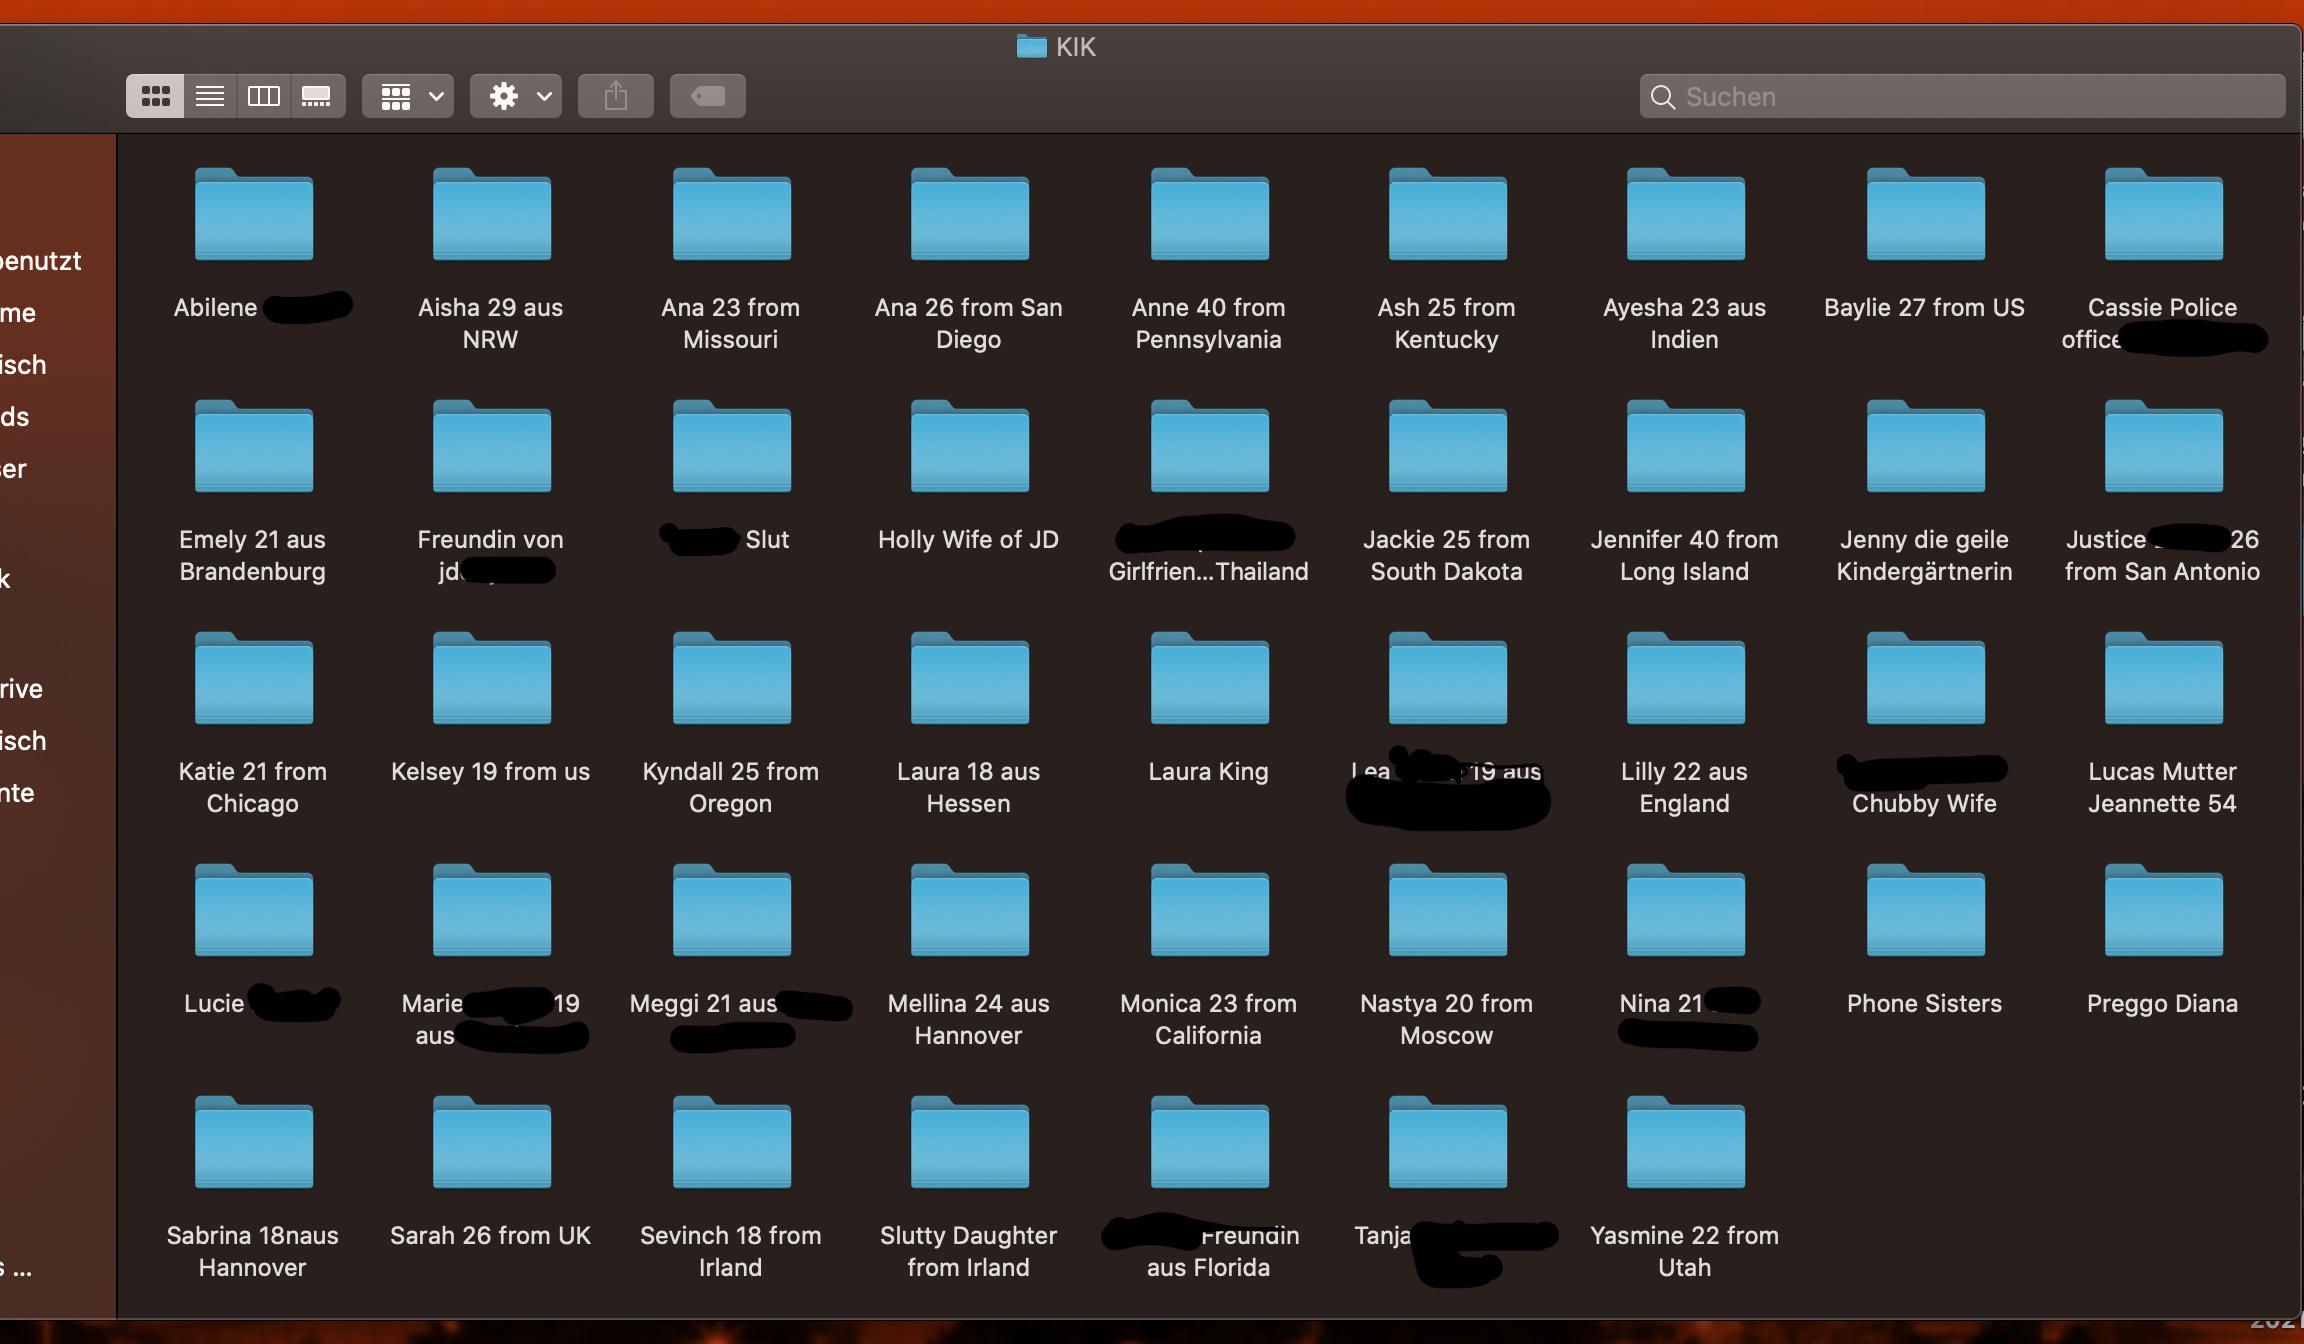
Task: Click the Kelsey 19 from us label
Action: click(491, 771)
